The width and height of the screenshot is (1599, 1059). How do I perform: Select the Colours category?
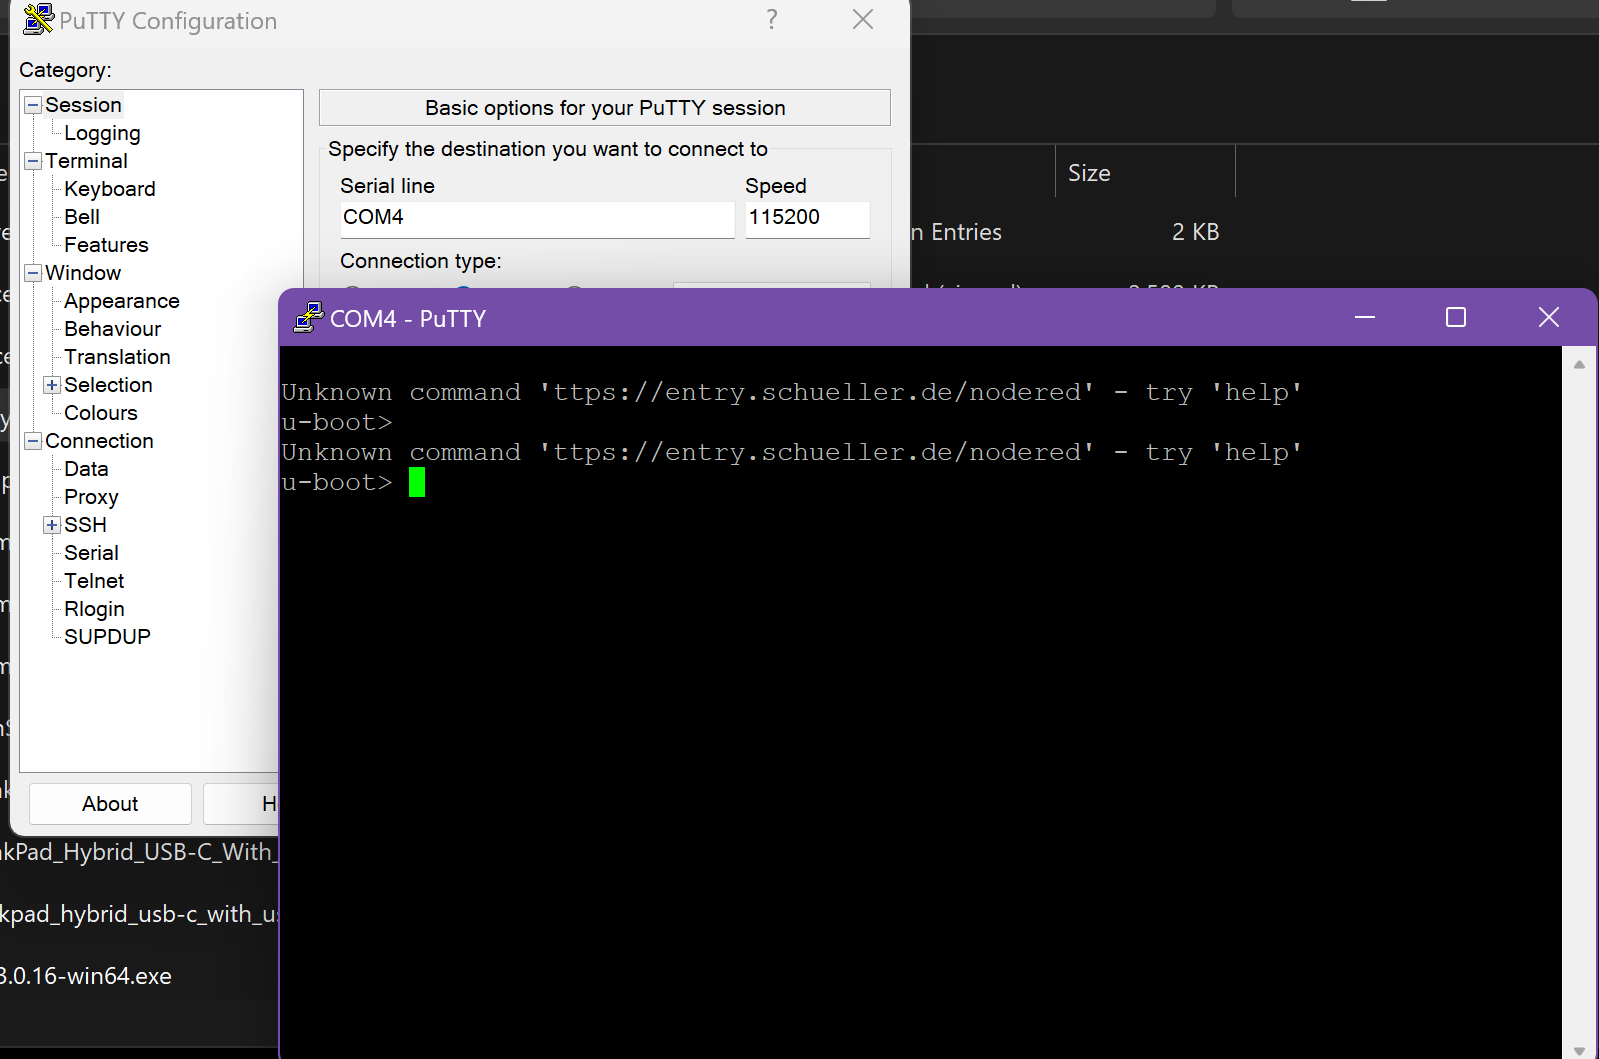click(x=100, y=413)
